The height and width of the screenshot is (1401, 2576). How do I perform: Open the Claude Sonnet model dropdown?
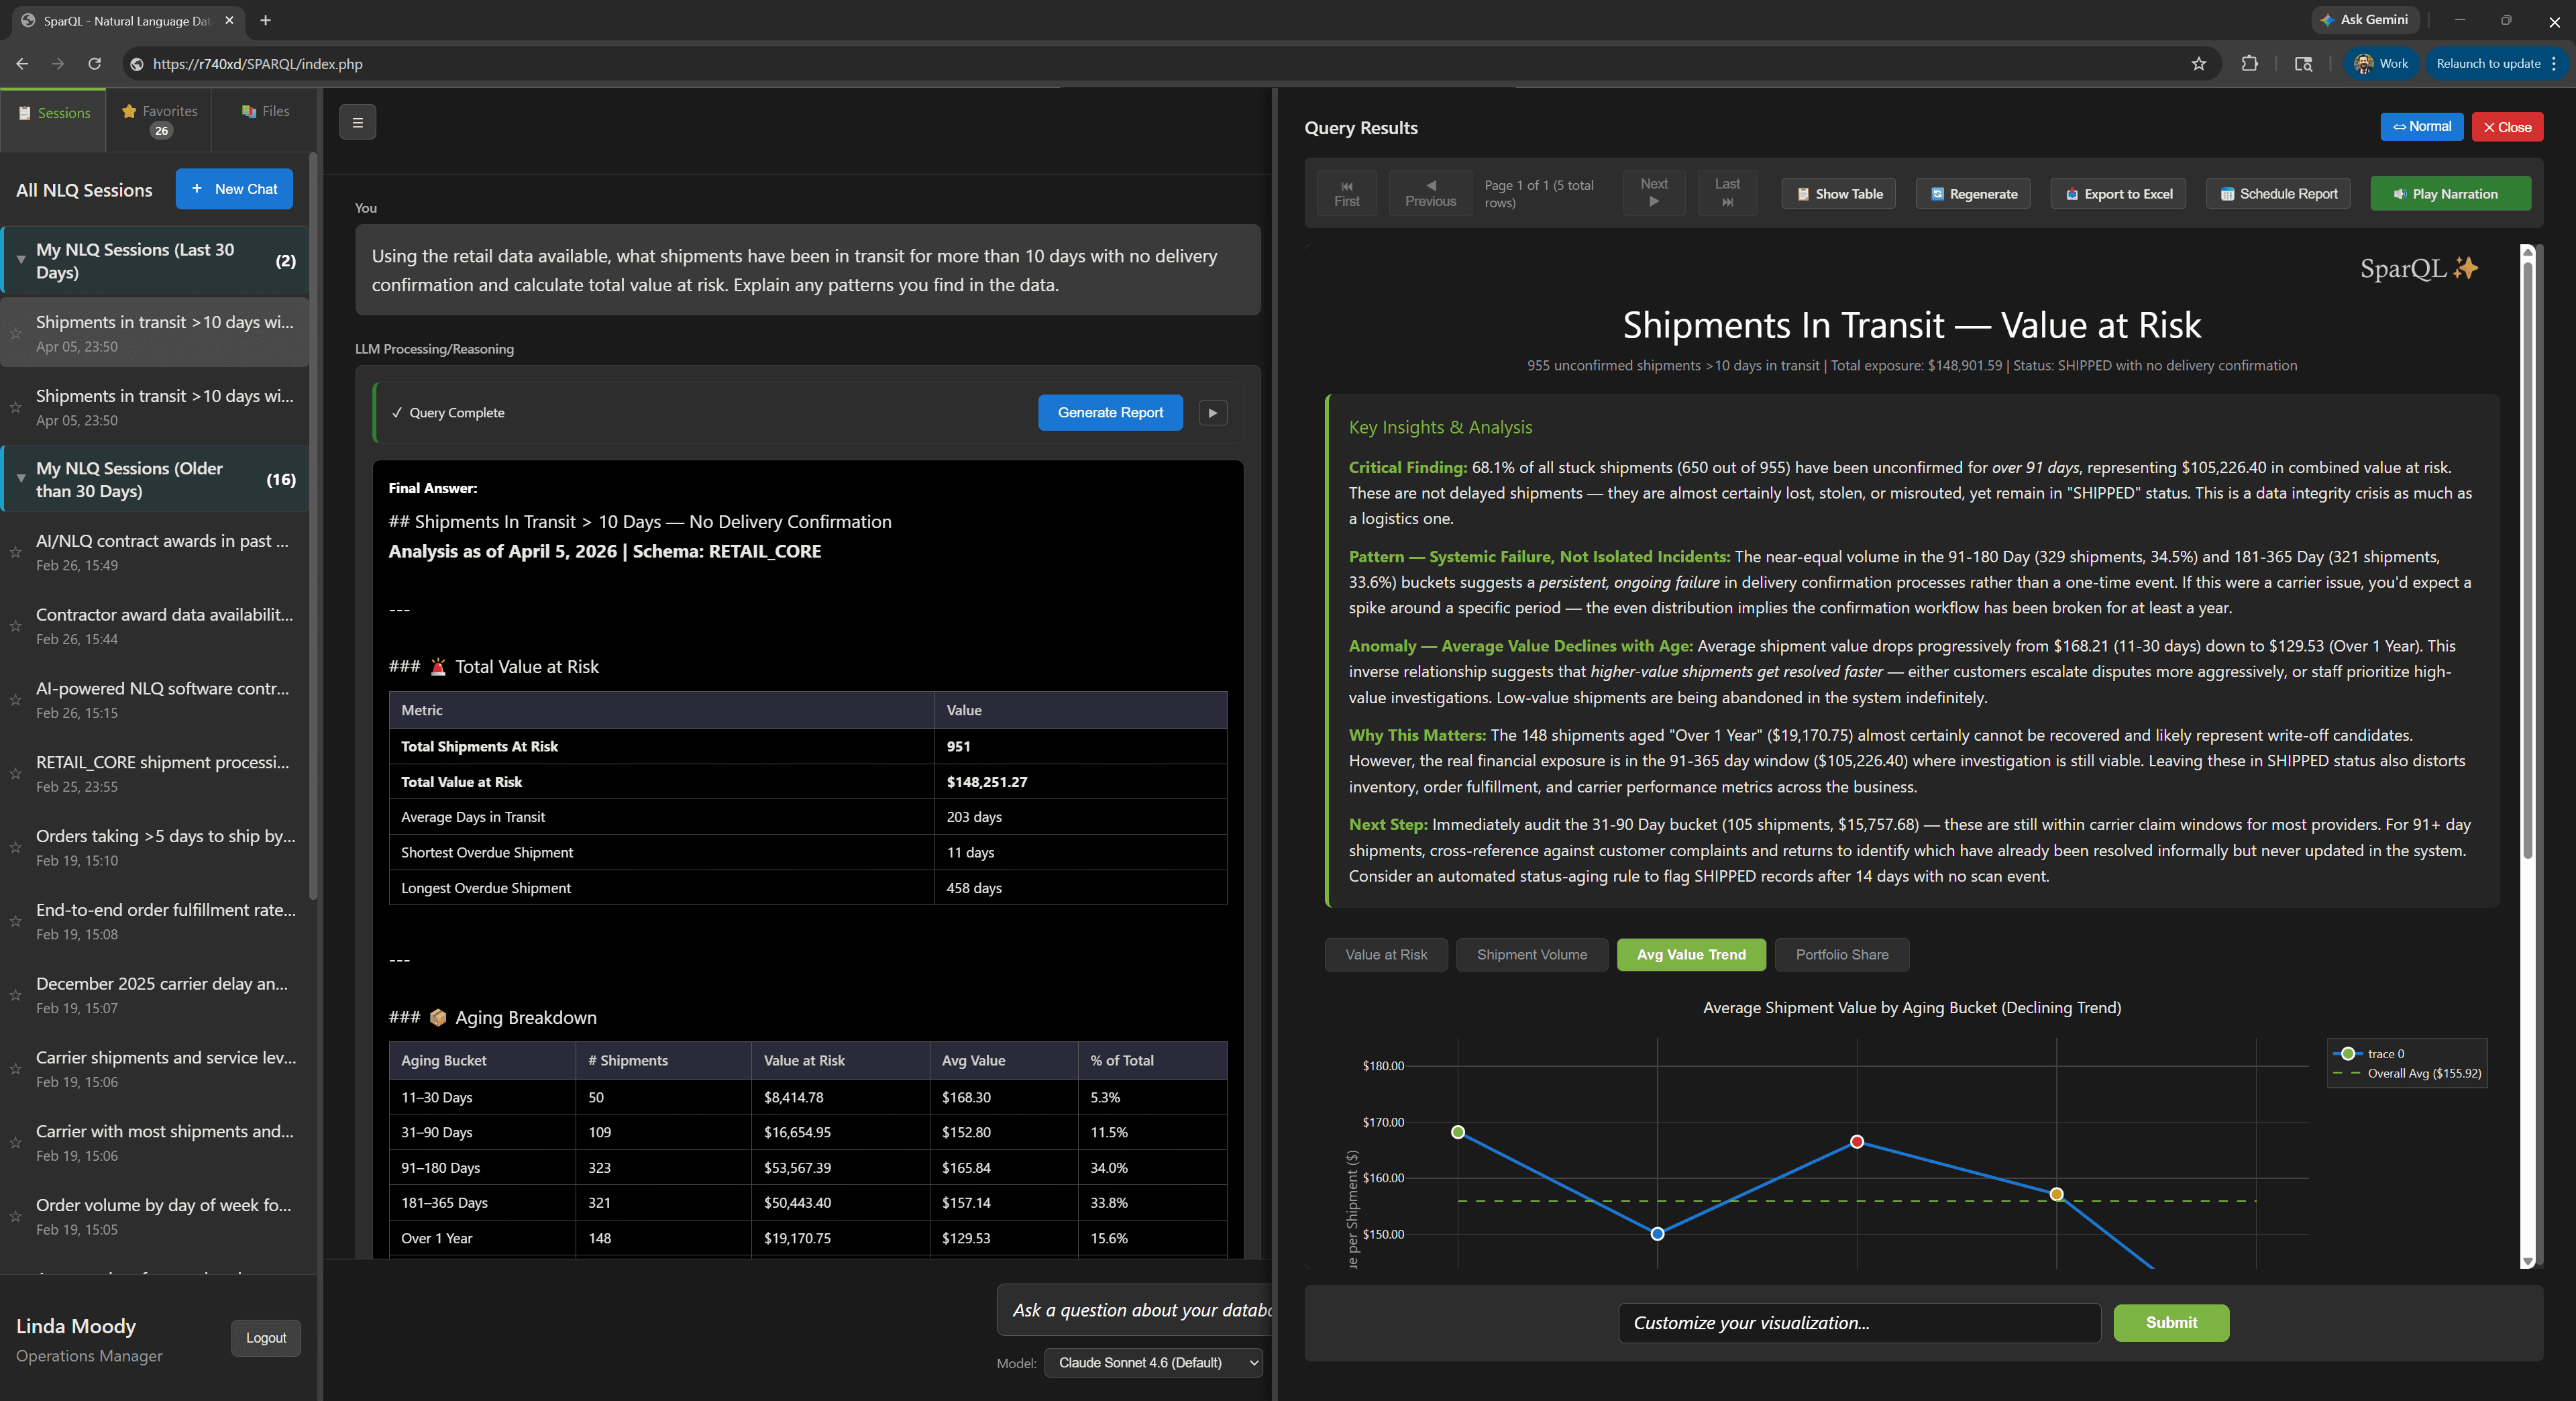[x=1152, y=1362]
